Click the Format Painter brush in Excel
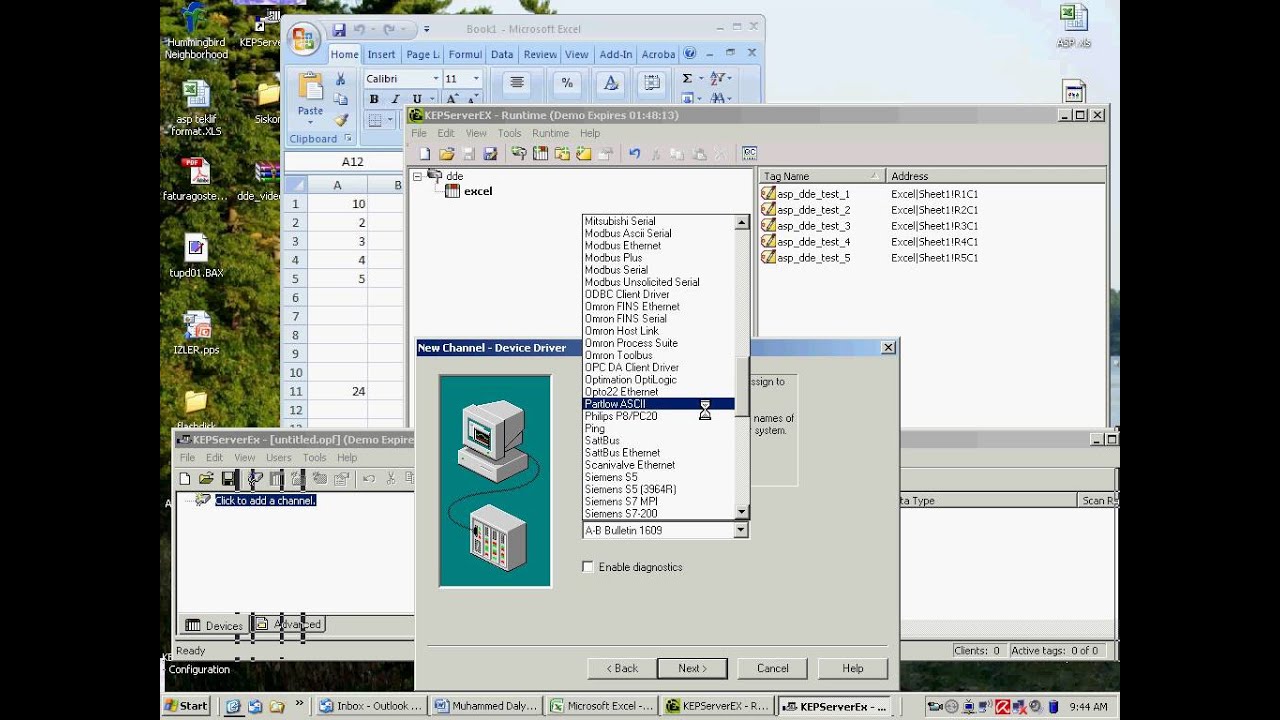Viewport: 1280px width, 720px height. pyautogui.click(x=341, y=119)
